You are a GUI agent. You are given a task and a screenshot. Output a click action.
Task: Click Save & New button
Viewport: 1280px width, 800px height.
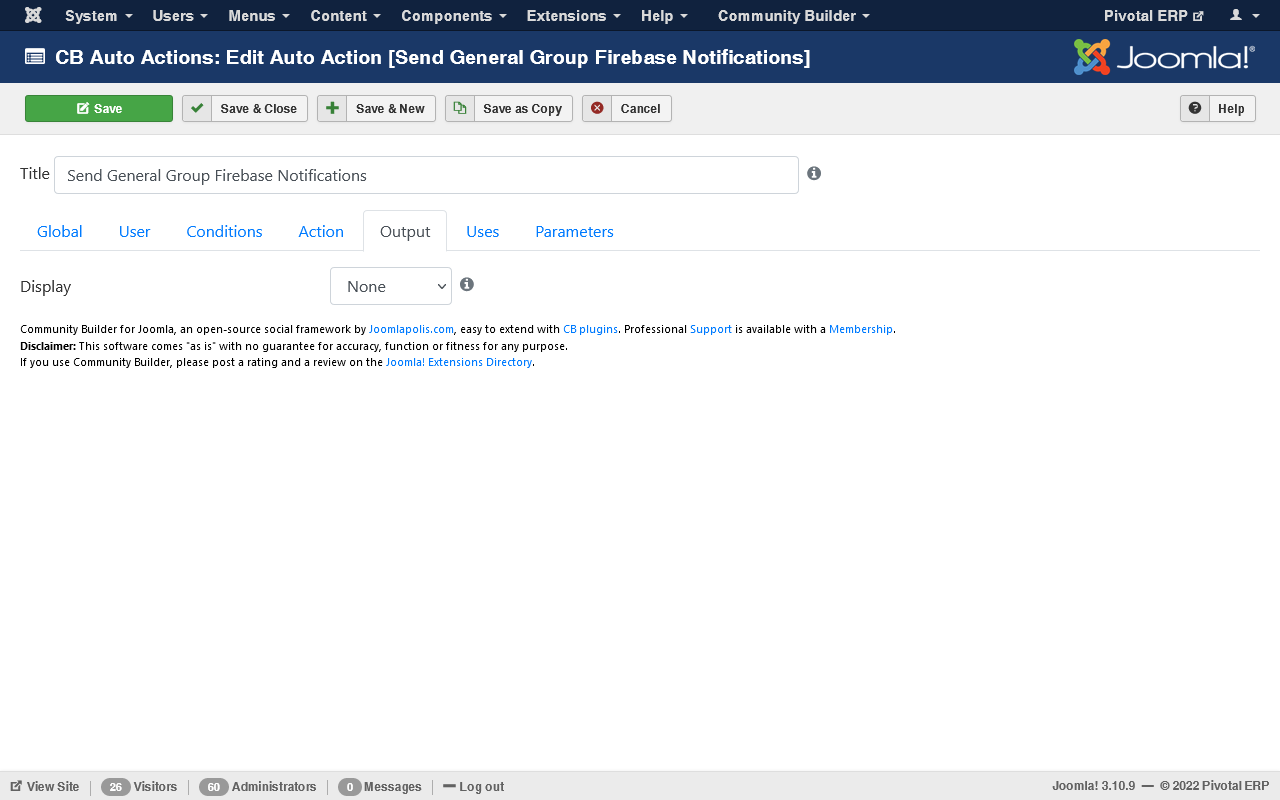376,109
